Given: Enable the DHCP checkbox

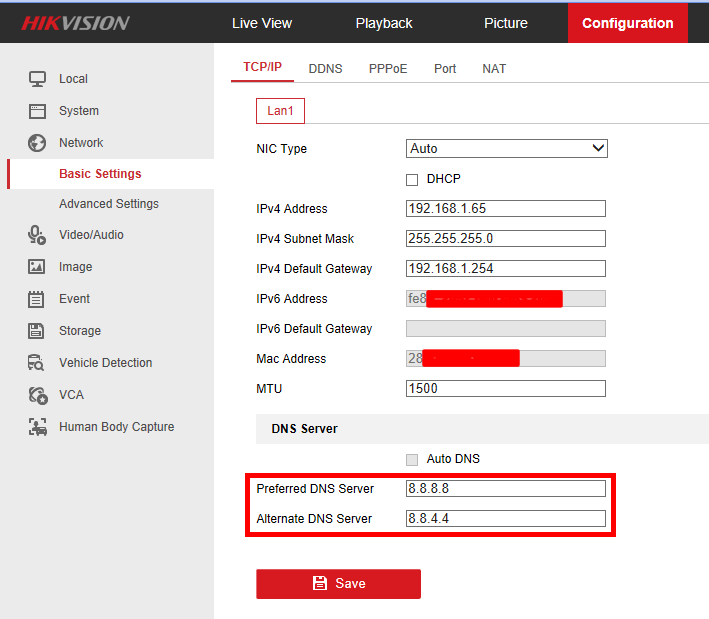Looking at the screenshot, I should pyautogui.click(x=412, y=179).
